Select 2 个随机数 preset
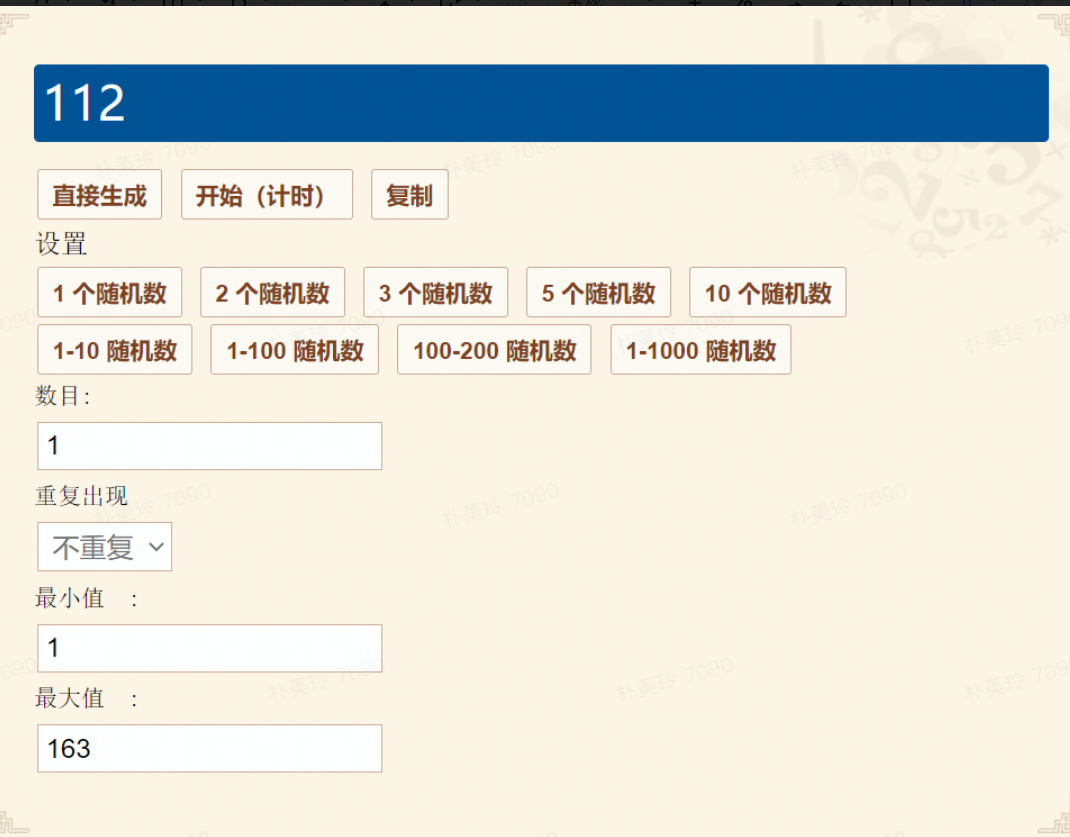The height and width of the screenshot is (837, 1070). [x=273, y=293]
